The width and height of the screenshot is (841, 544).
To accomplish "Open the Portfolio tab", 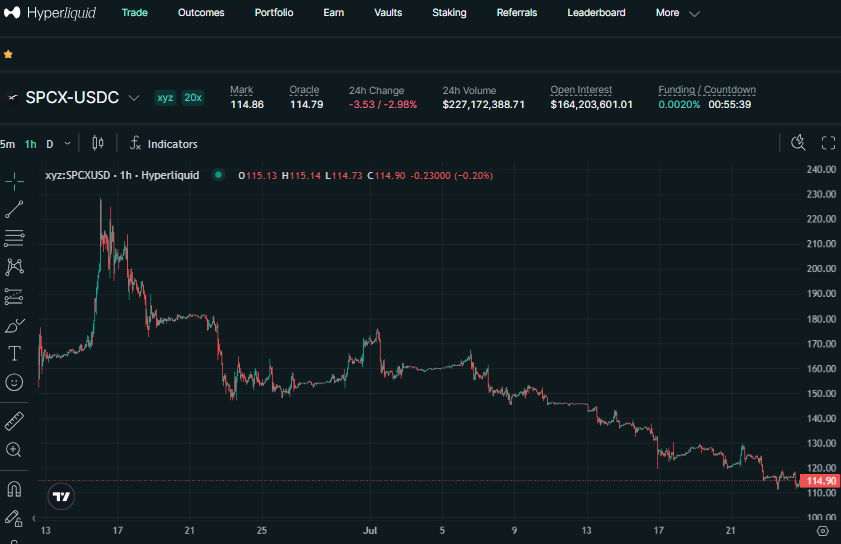I will tap(274, 12).
